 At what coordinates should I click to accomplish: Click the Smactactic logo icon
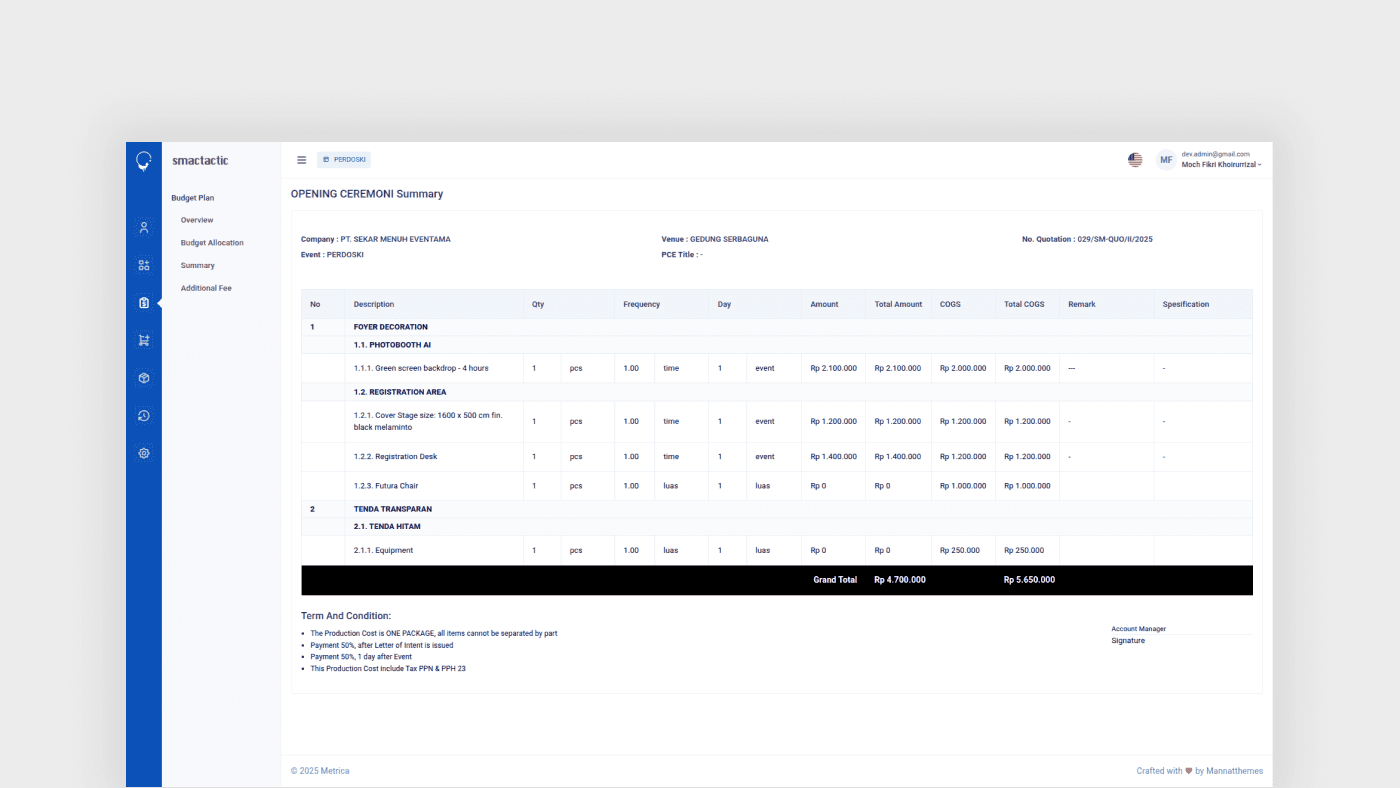[x=144, y=161]
